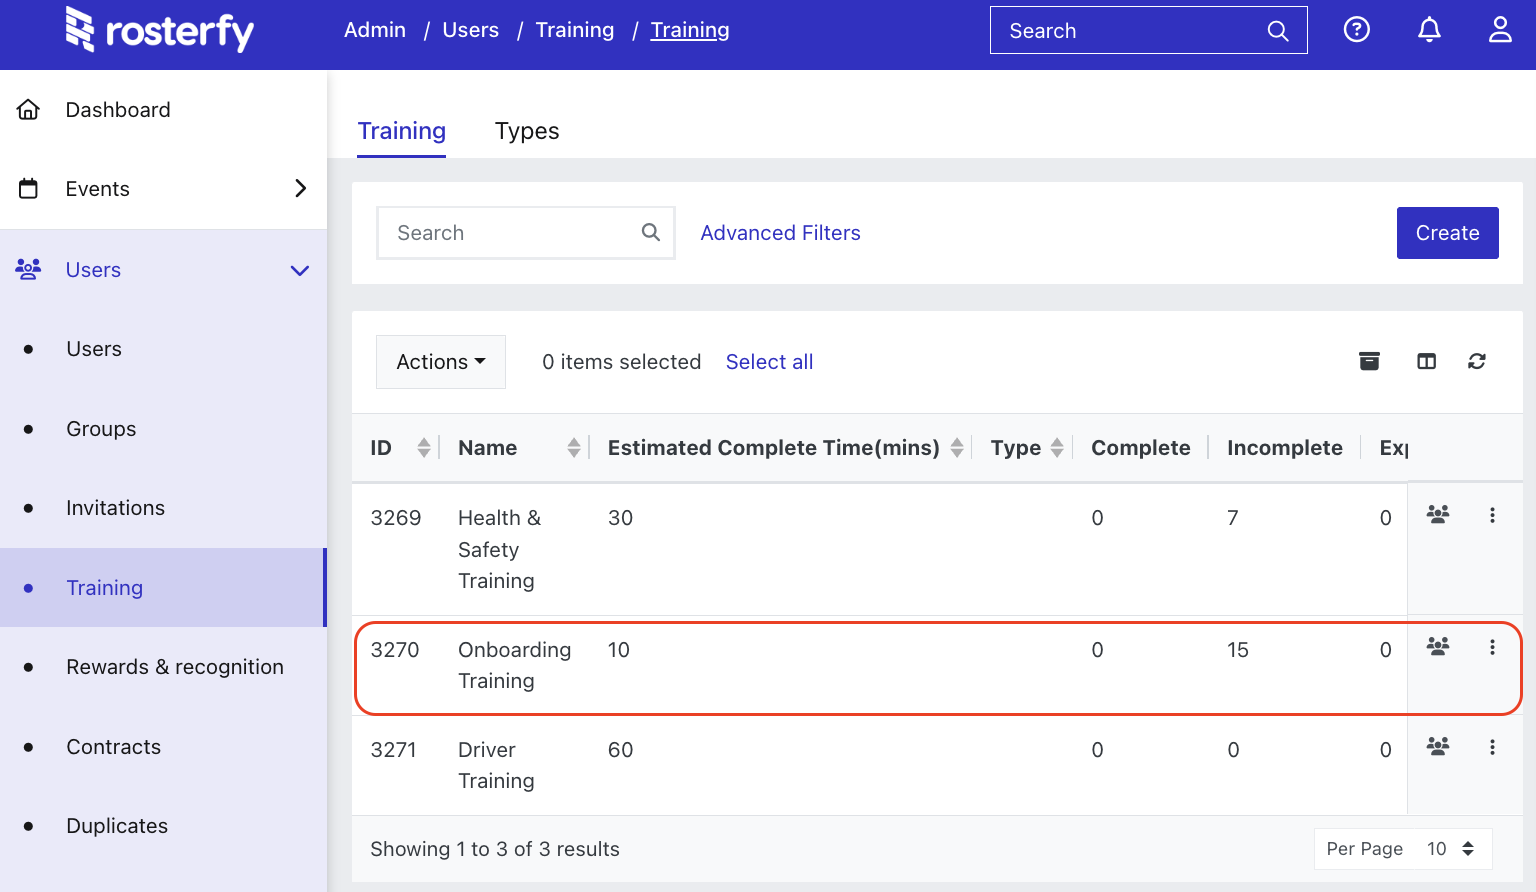The image size is (1536, 892).
Task: Open Training in the sidebar
Action: pos(104,588)
